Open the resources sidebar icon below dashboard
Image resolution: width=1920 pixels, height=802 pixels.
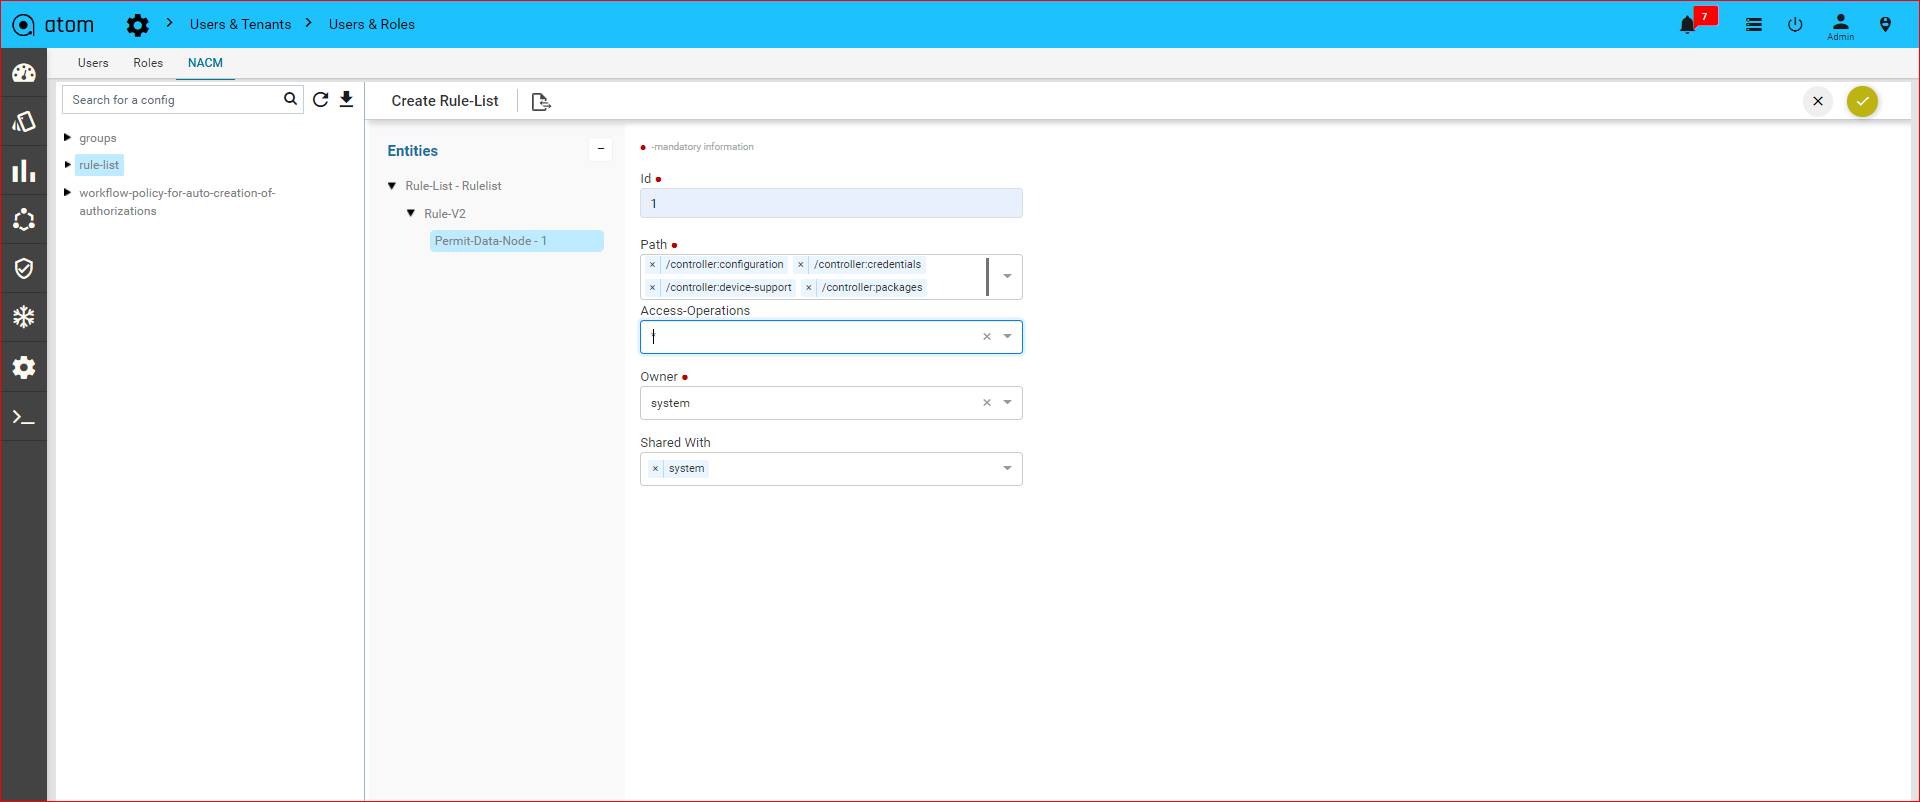24,121
